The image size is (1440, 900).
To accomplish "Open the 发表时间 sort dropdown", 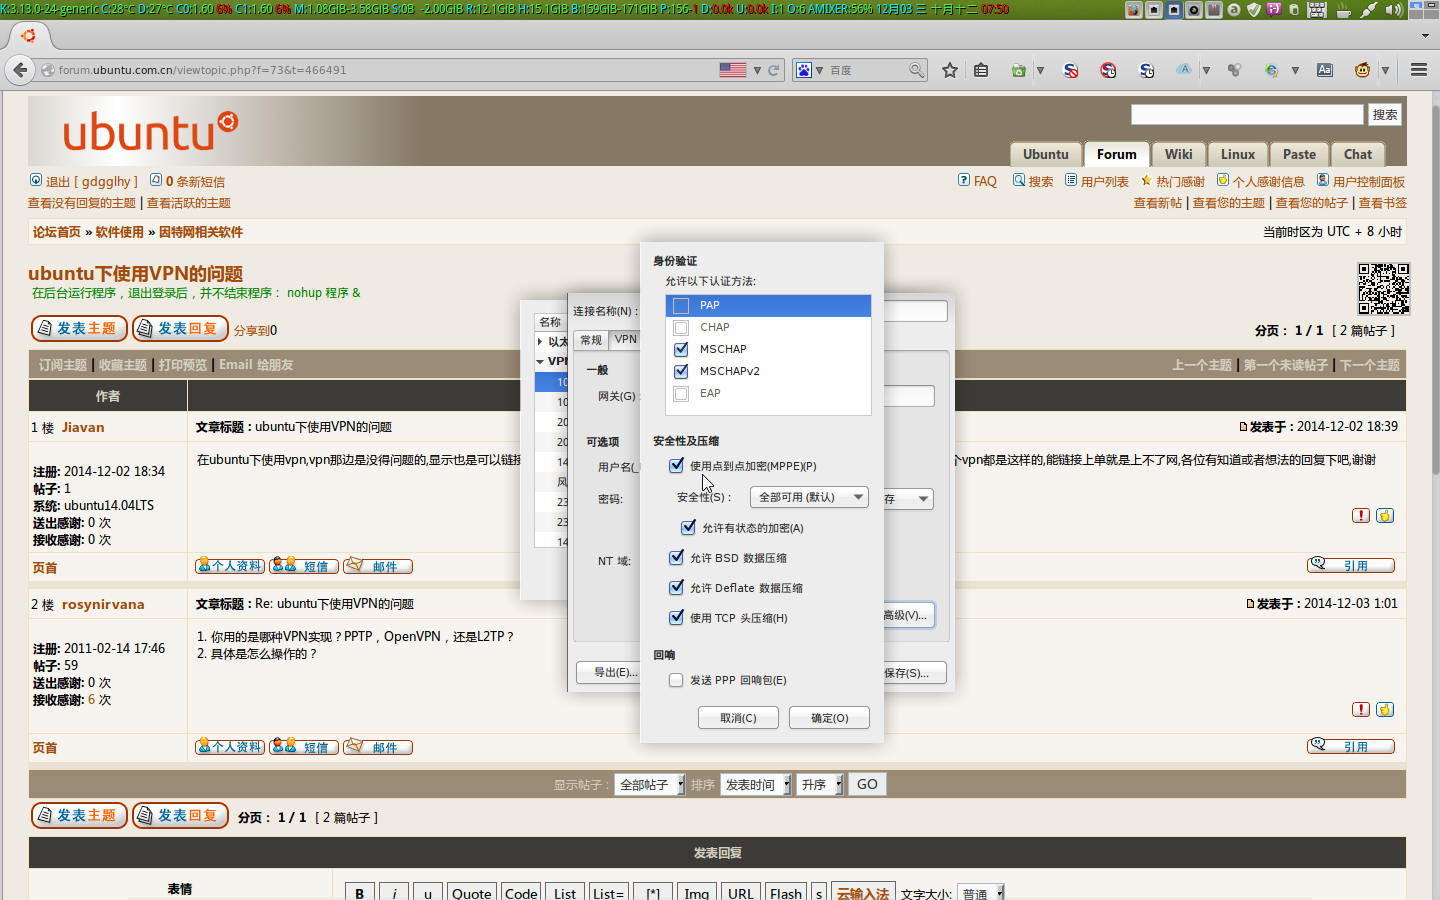I will click(x=756, y=785).
